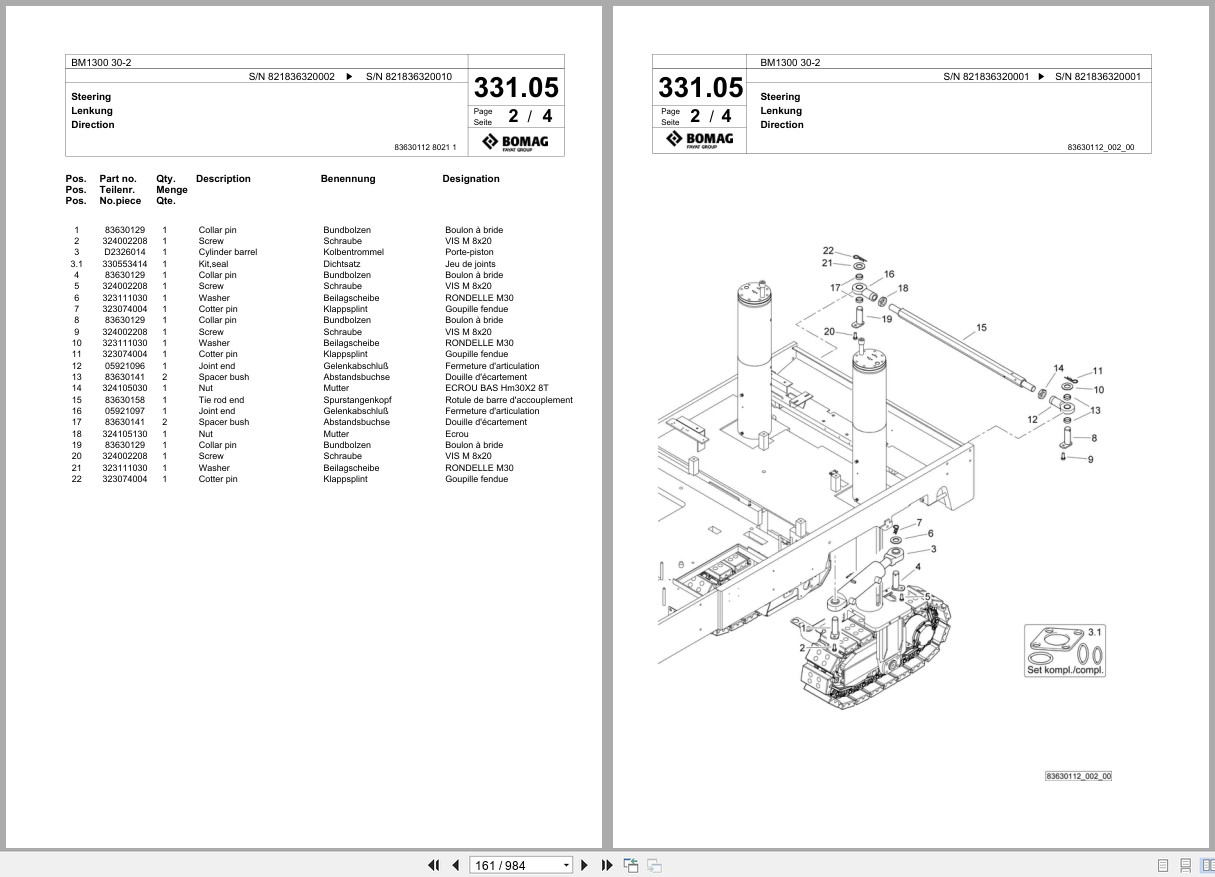The image size is (1215, 877).
Task: Click the BOMAG logo on right page
Action: [x=700, y=140]
